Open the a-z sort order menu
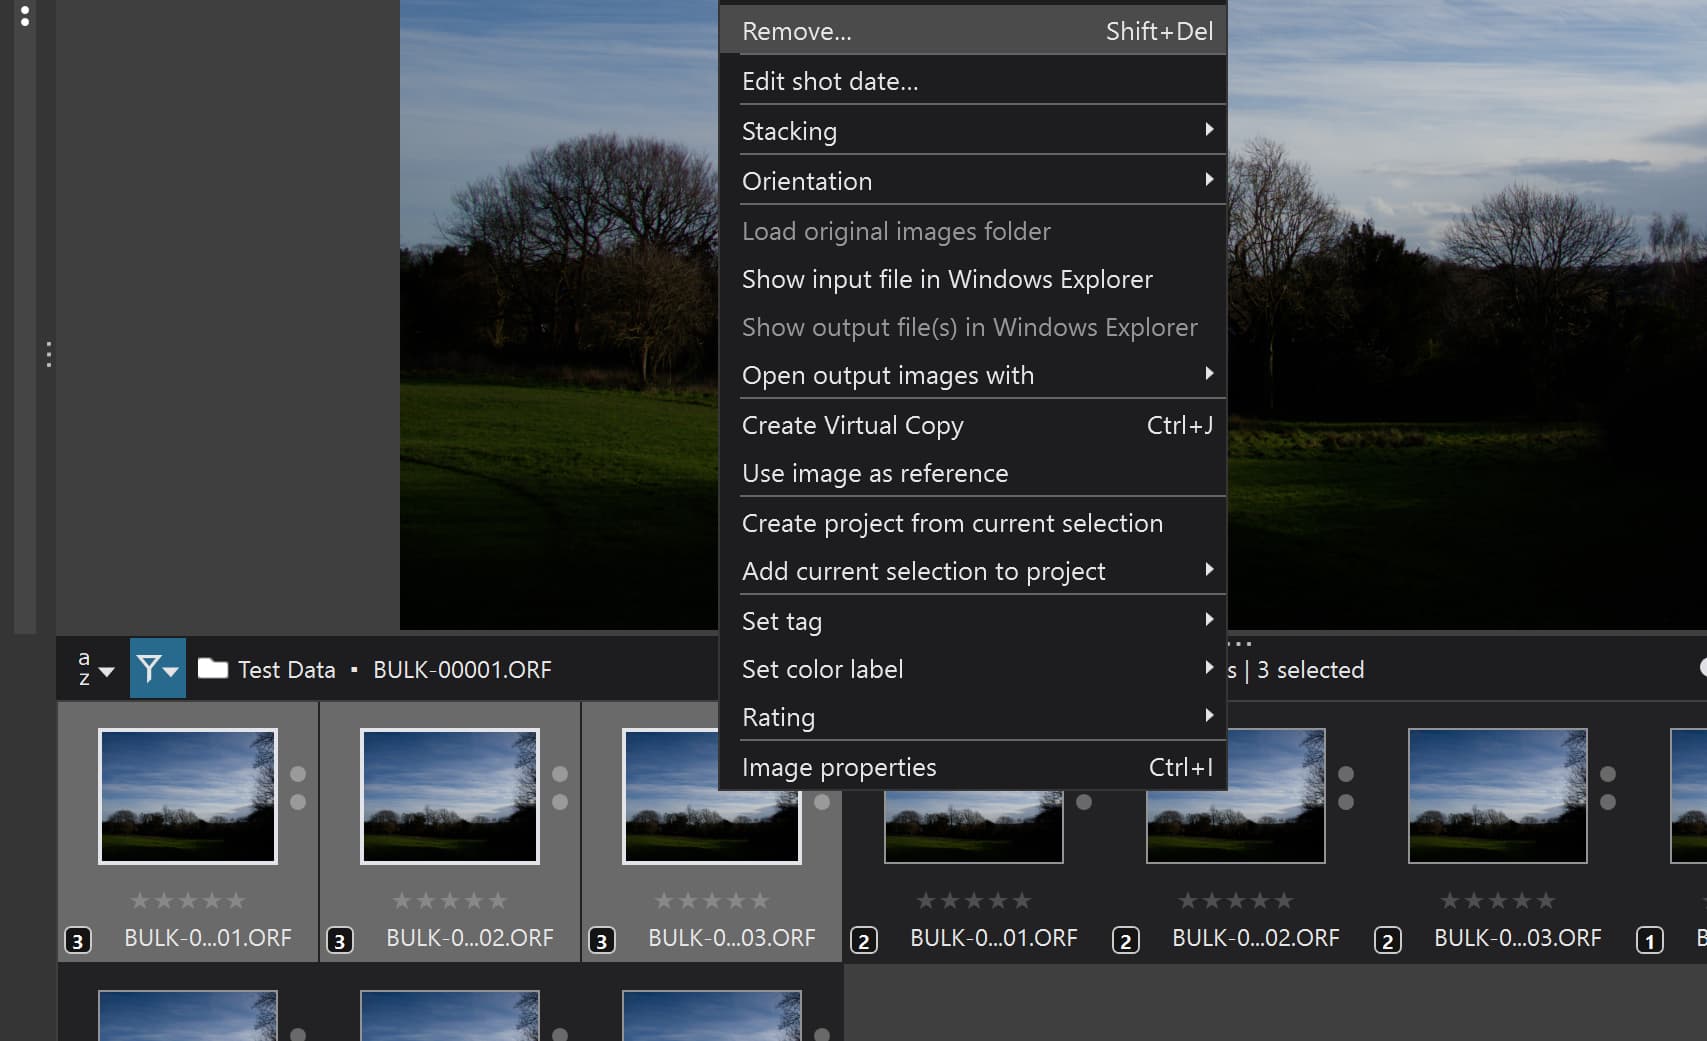This screenshot has height=1041, width=1707. 94,669
